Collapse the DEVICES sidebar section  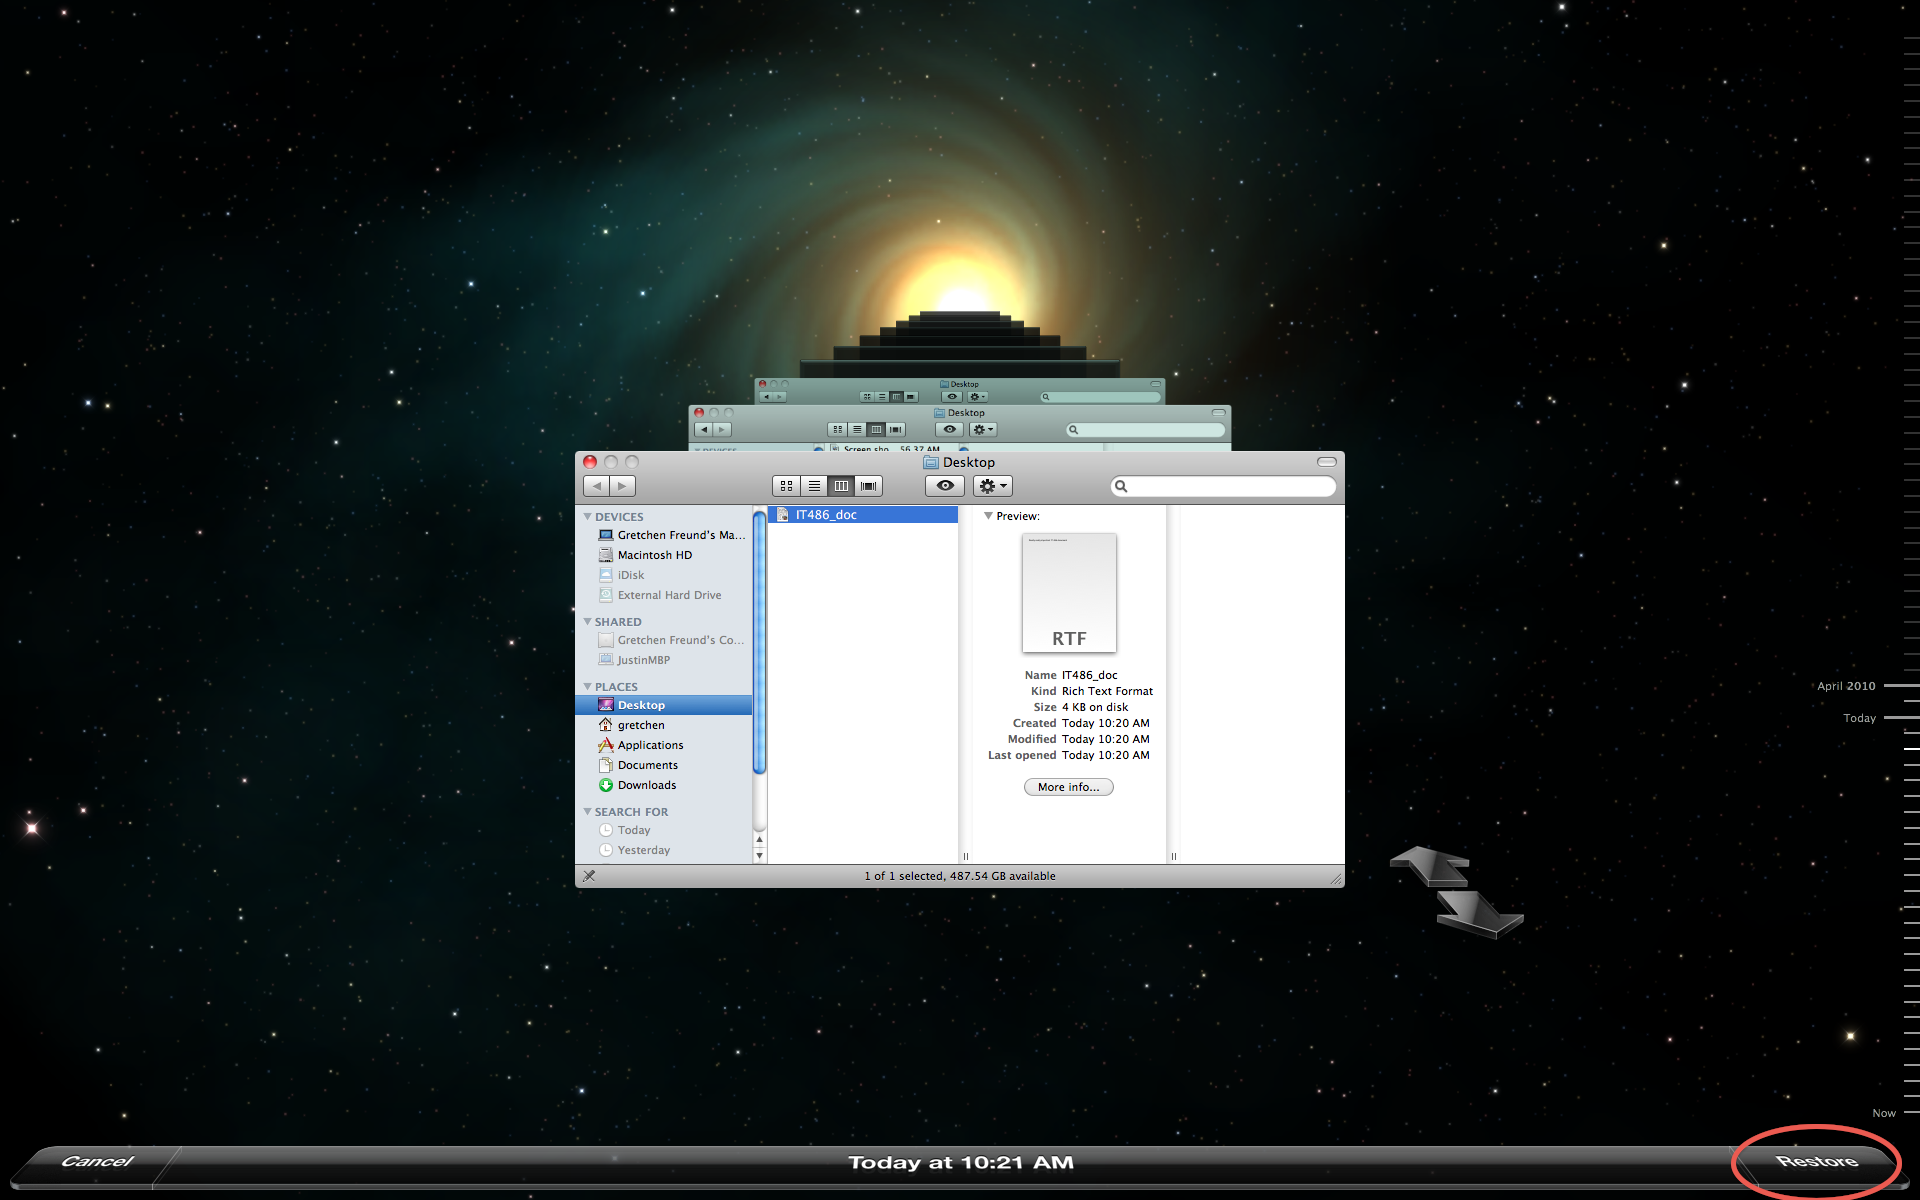pos(588,517)
